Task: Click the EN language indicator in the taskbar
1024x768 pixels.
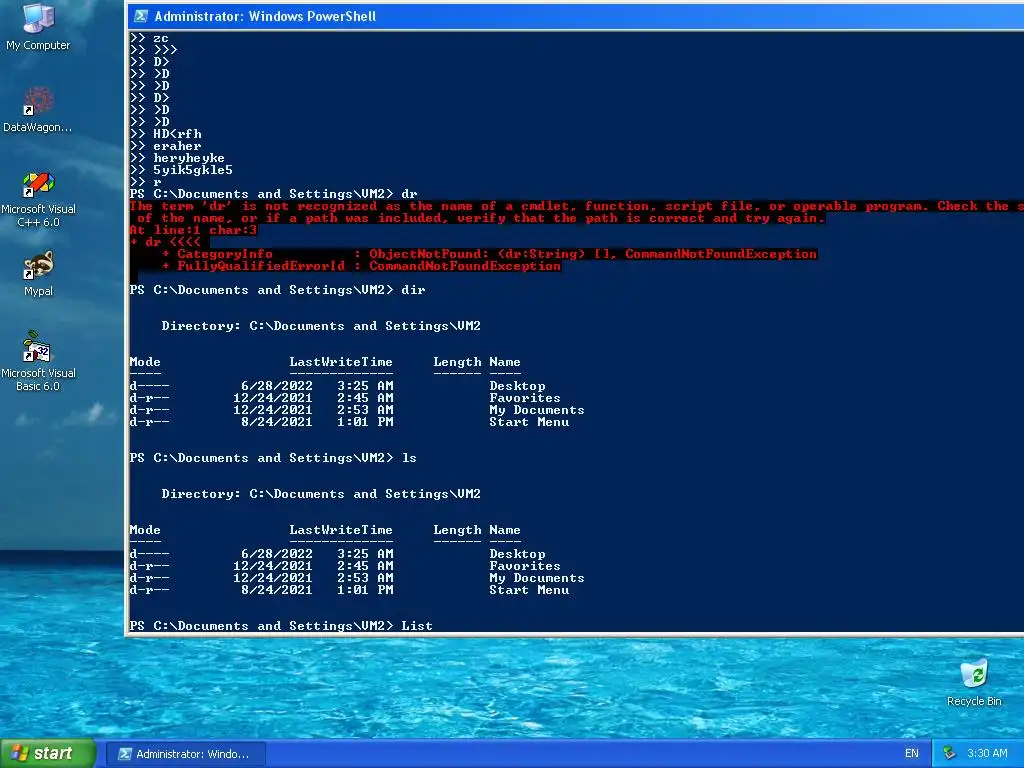Action: 912,754
